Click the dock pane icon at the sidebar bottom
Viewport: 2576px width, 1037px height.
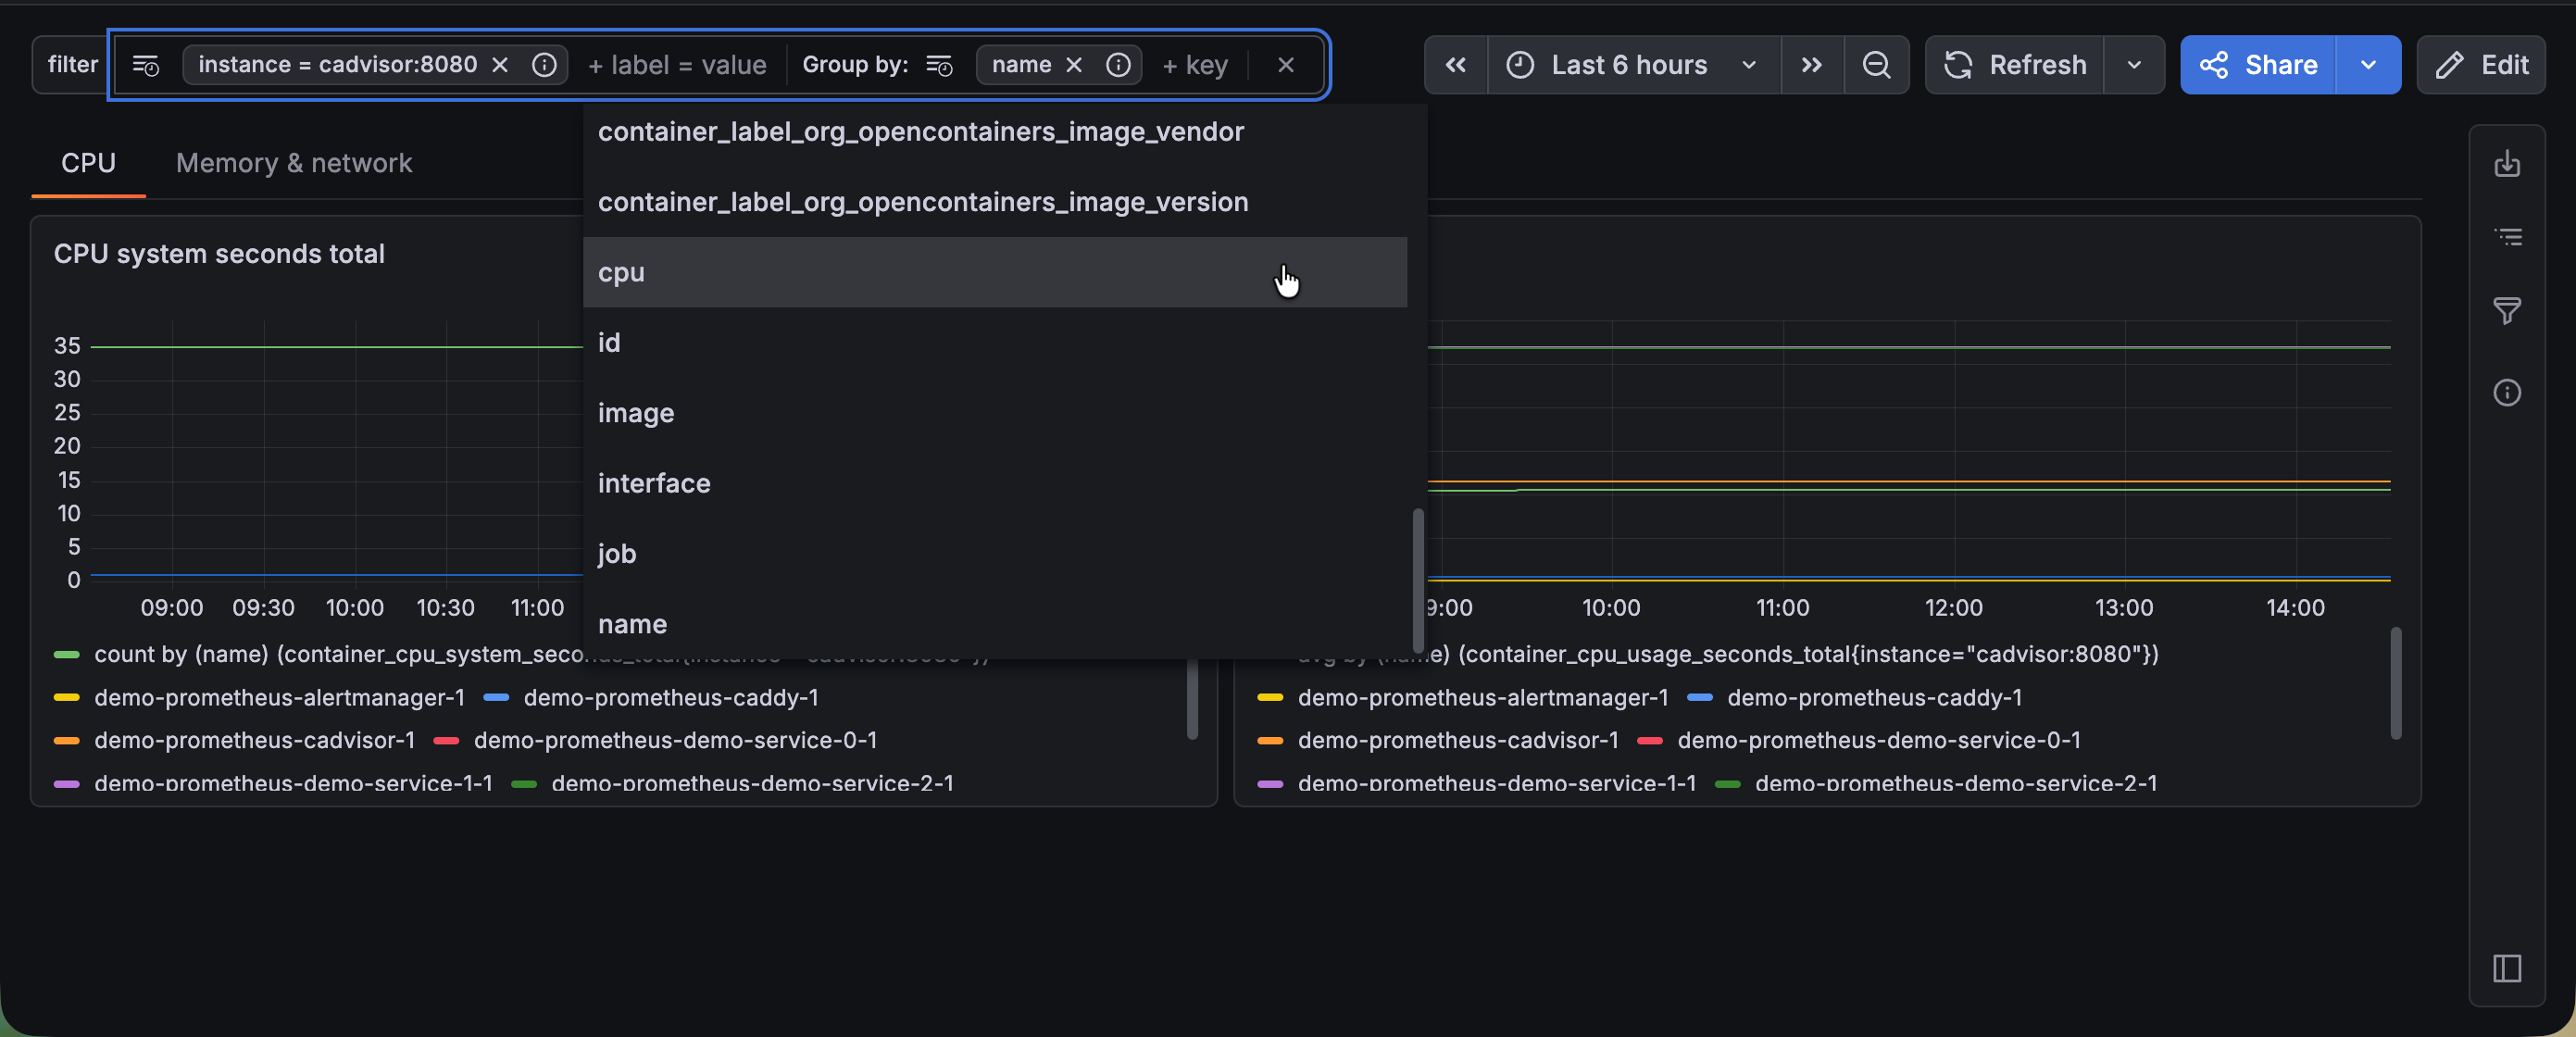2506,967
